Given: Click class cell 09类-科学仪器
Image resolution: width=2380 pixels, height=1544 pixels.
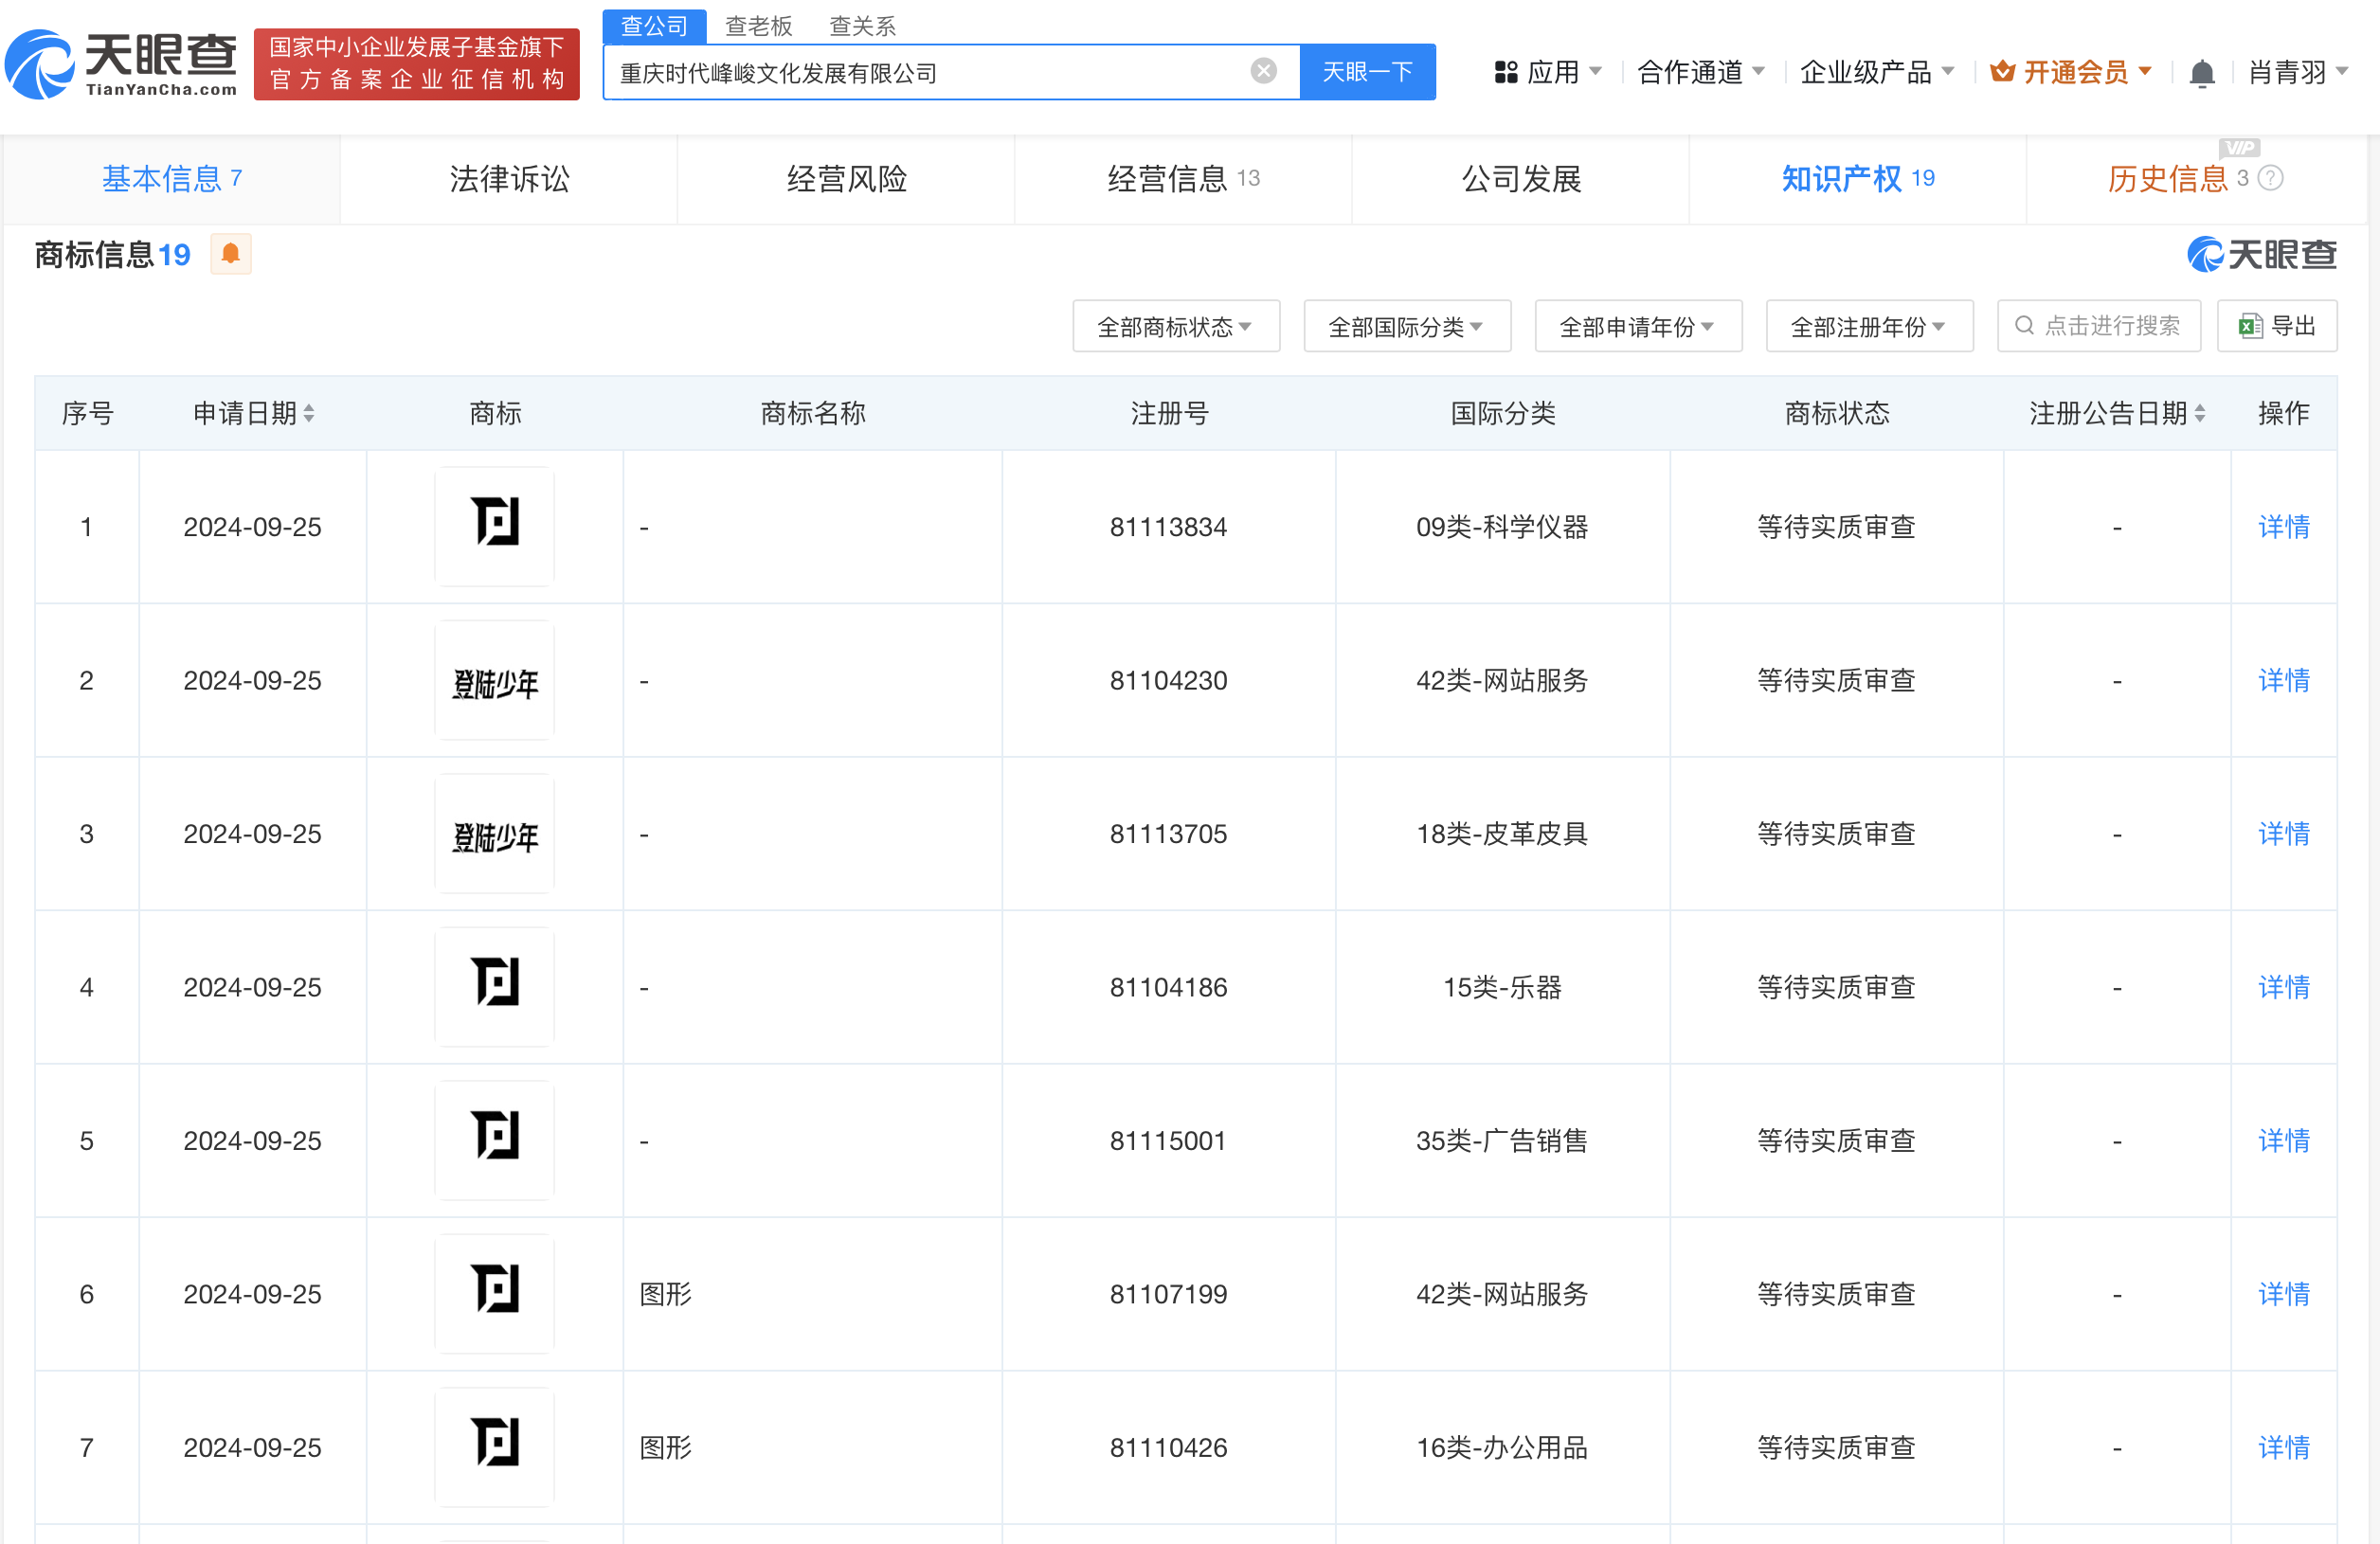Looking at the screenshot, I should [1502, 527].
